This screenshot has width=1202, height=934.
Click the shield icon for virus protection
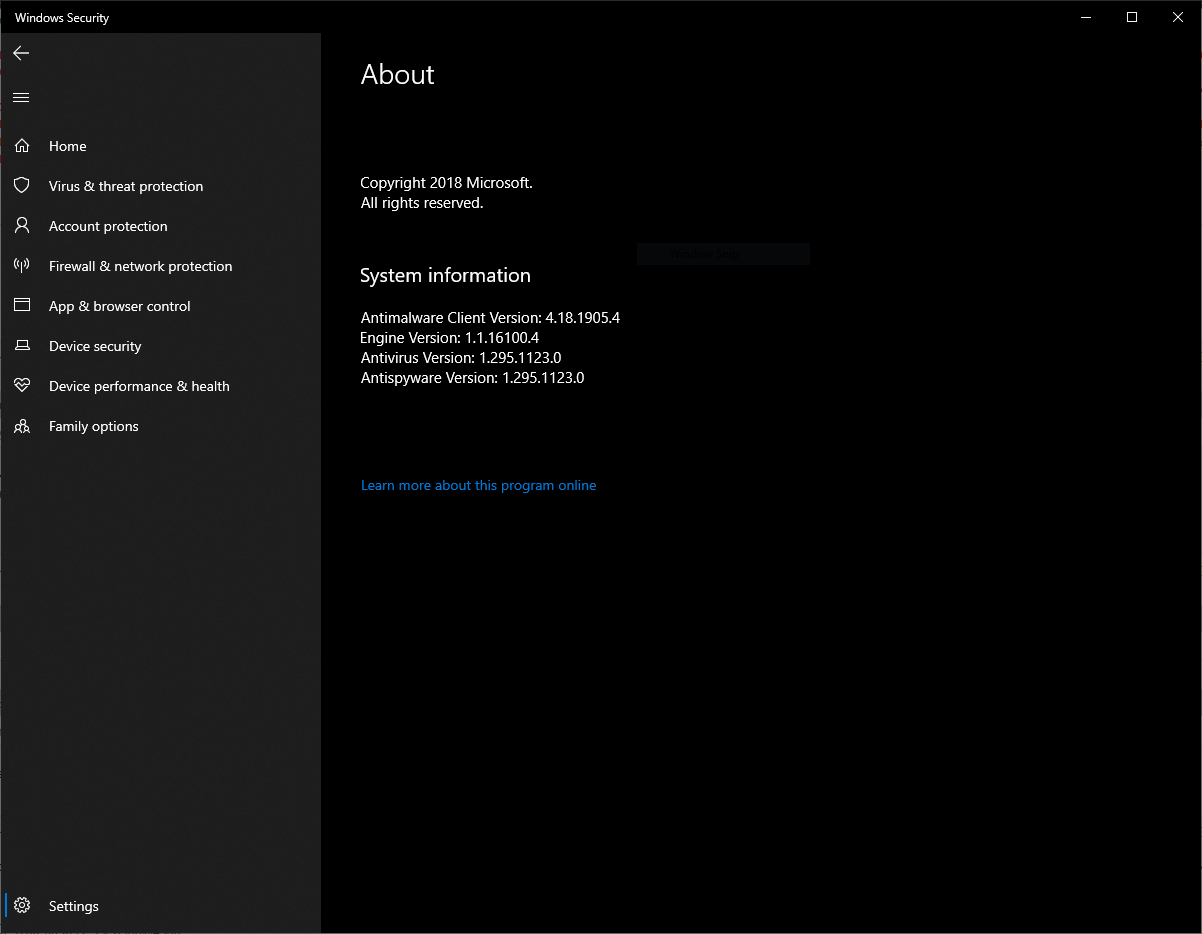click(22, 186)
